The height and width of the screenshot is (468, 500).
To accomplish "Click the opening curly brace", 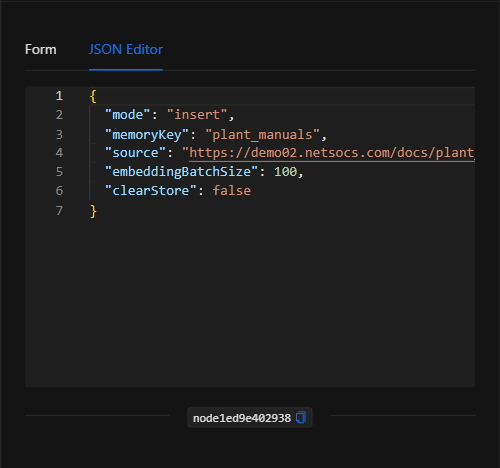I will [x=93, y=96].
